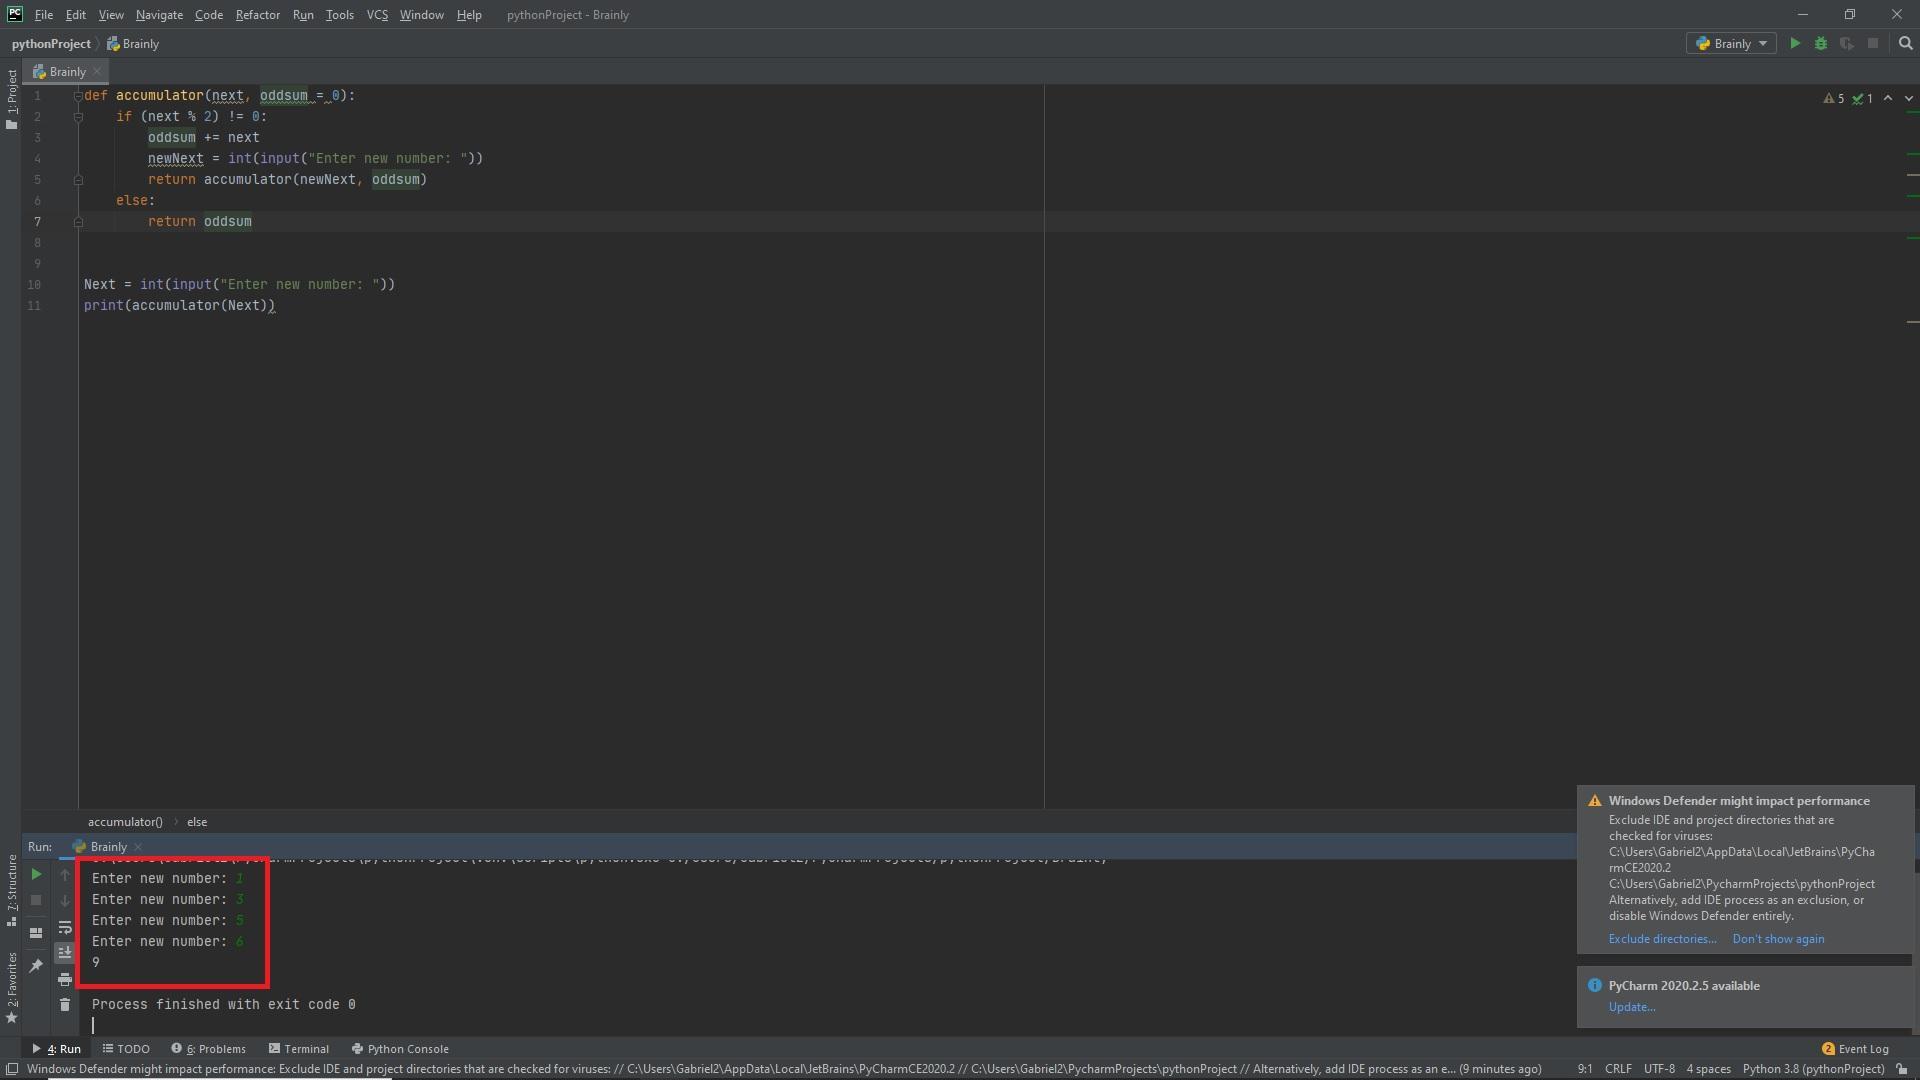This screenshot has height=1080, width=1920.
Task: Click the Debug bug icon
Action: click(x=1821, y=43)
